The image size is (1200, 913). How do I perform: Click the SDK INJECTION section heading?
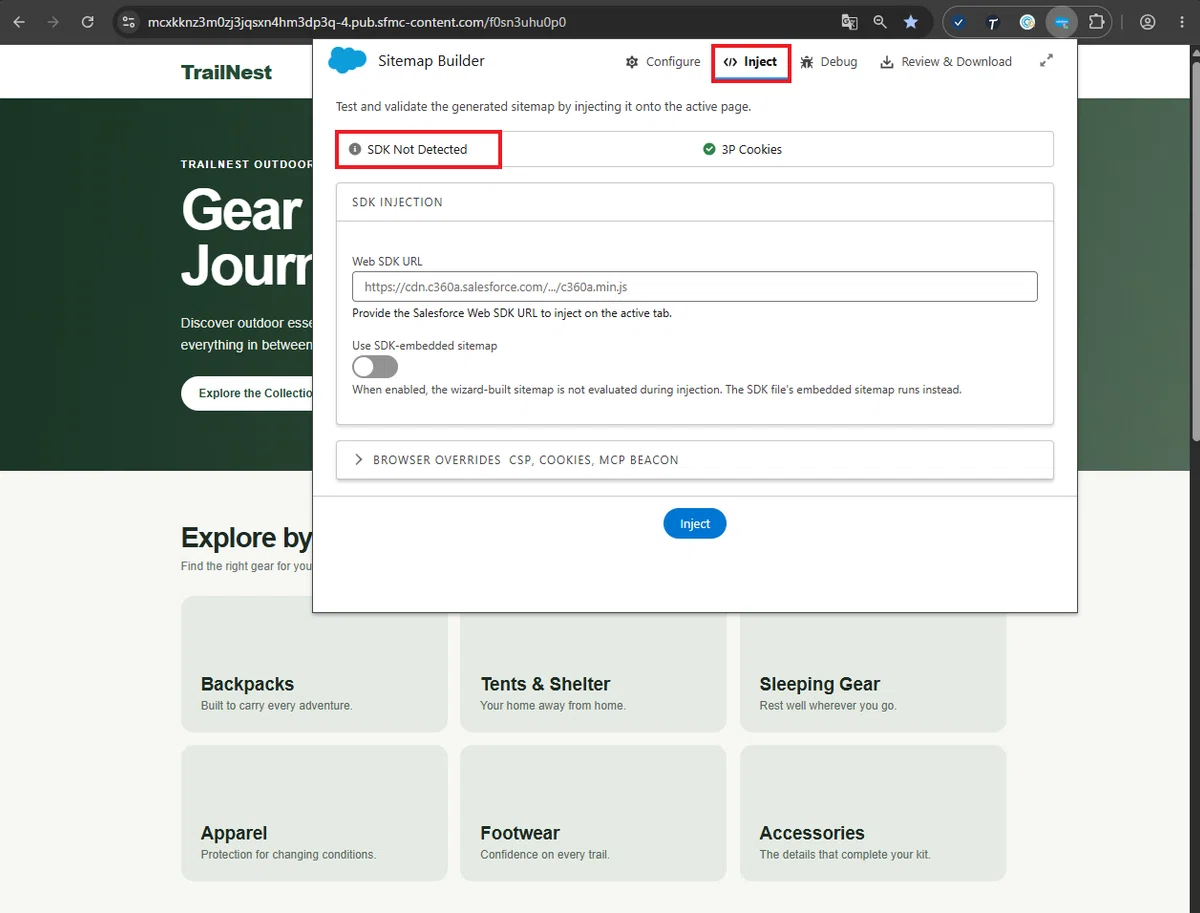[397, 202]
